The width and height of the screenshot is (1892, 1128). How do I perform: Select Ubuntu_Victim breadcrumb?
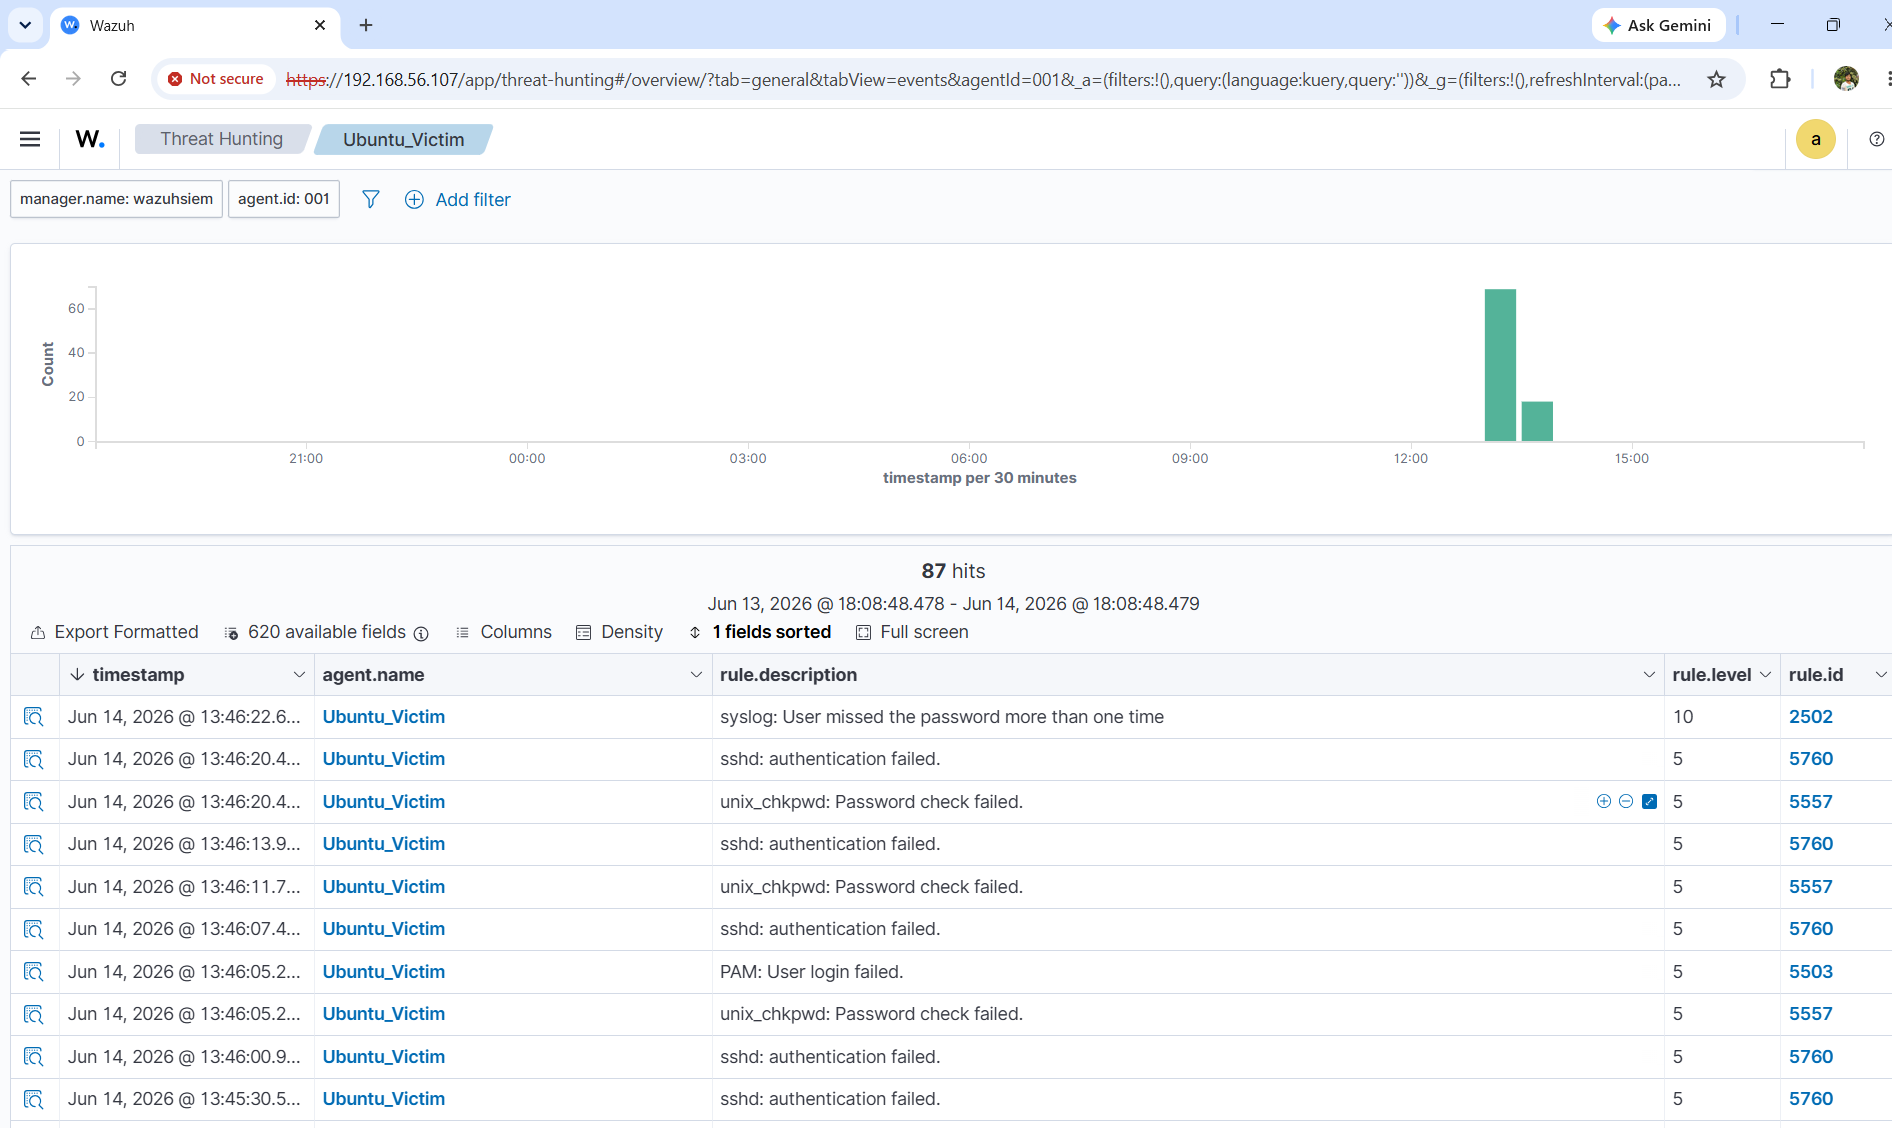point(404,139)
